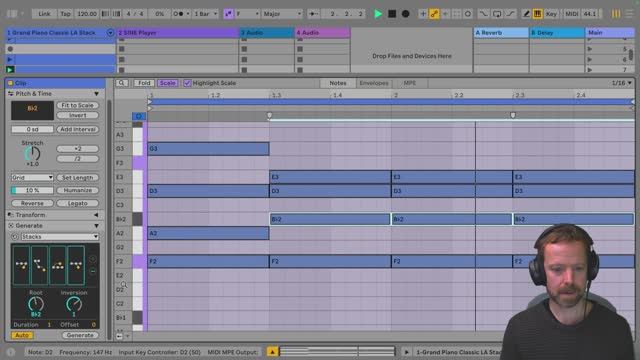Image resolution: width=640 pixels, height=360 pixels.
Task: Open the Stacks generator dropdown
Action: coord(60,237)
